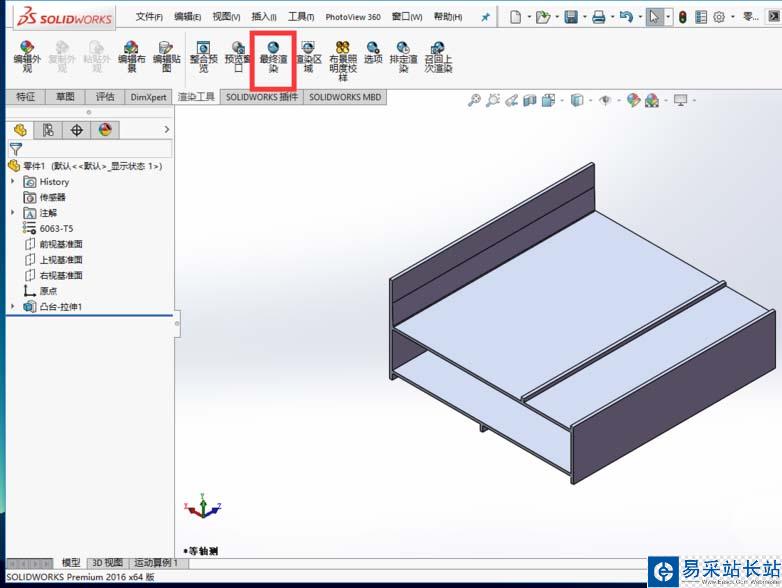
Task: Open DisplayManager color ball tab
Action: coord(105,130)
